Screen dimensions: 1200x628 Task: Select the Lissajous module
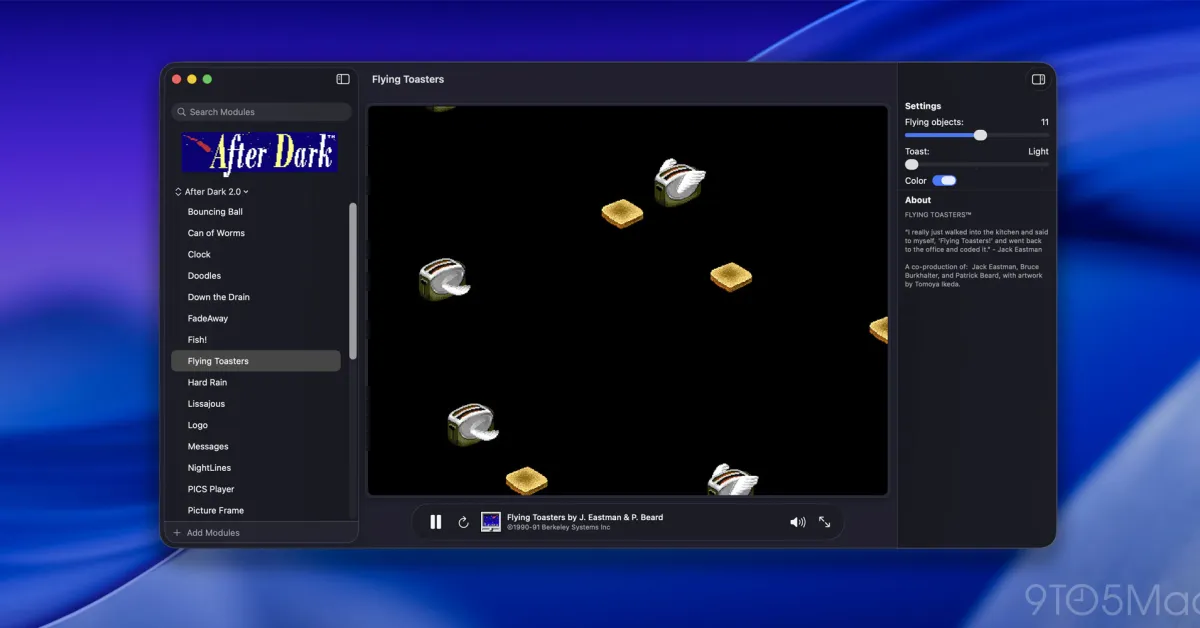coord(256,404)
